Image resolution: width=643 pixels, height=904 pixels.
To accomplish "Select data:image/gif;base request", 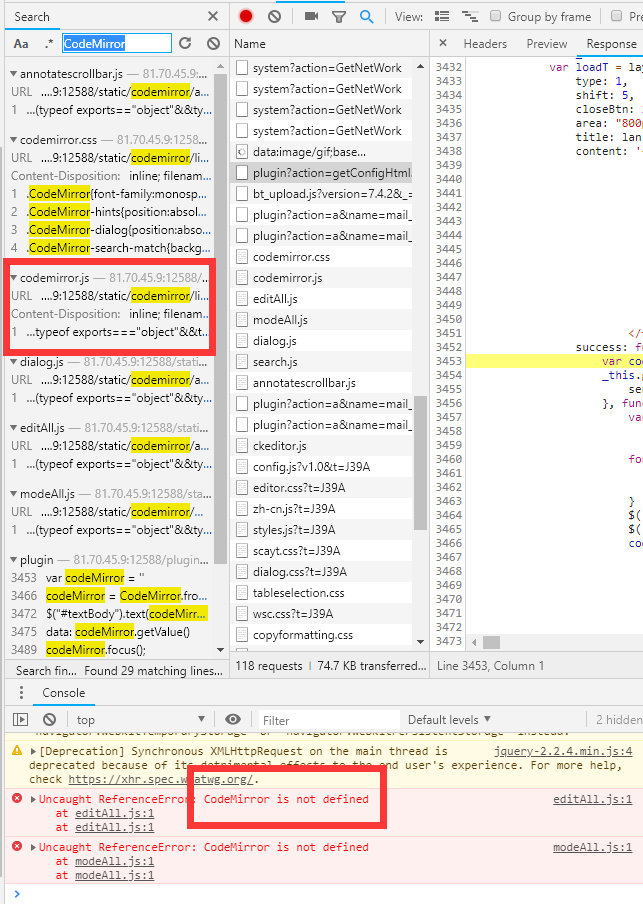I will 321,152.
